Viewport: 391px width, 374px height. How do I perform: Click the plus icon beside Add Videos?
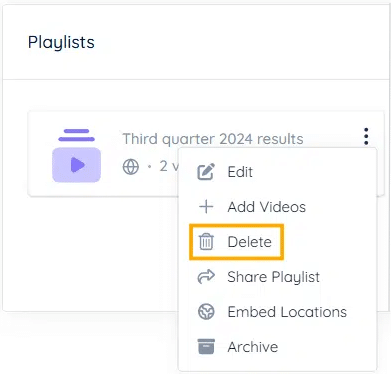[x=206, y=207]
